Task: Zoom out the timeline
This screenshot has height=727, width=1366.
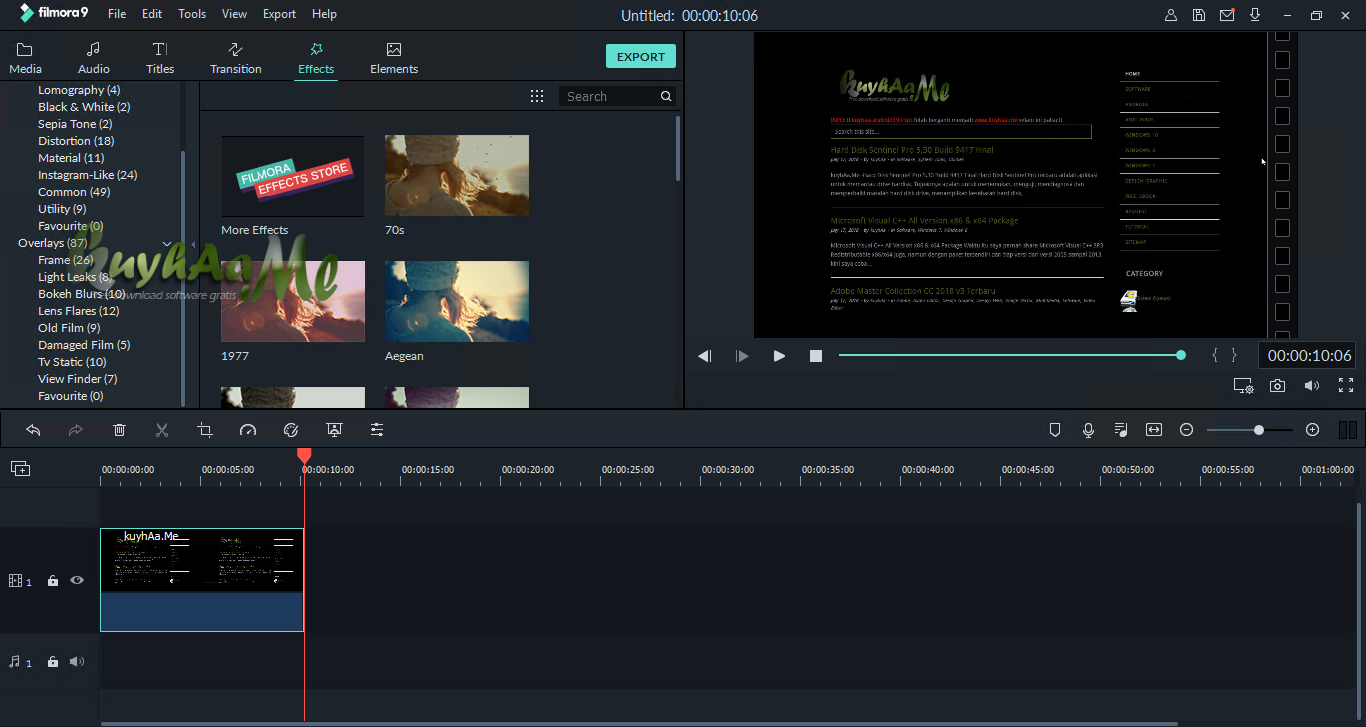Action: [x=1187, y=430]
